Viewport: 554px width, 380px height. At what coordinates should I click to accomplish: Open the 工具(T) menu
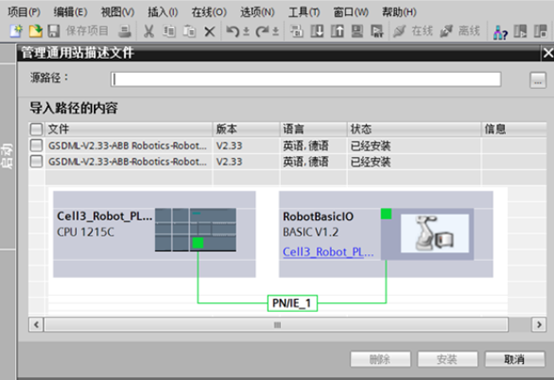[304, 12]
